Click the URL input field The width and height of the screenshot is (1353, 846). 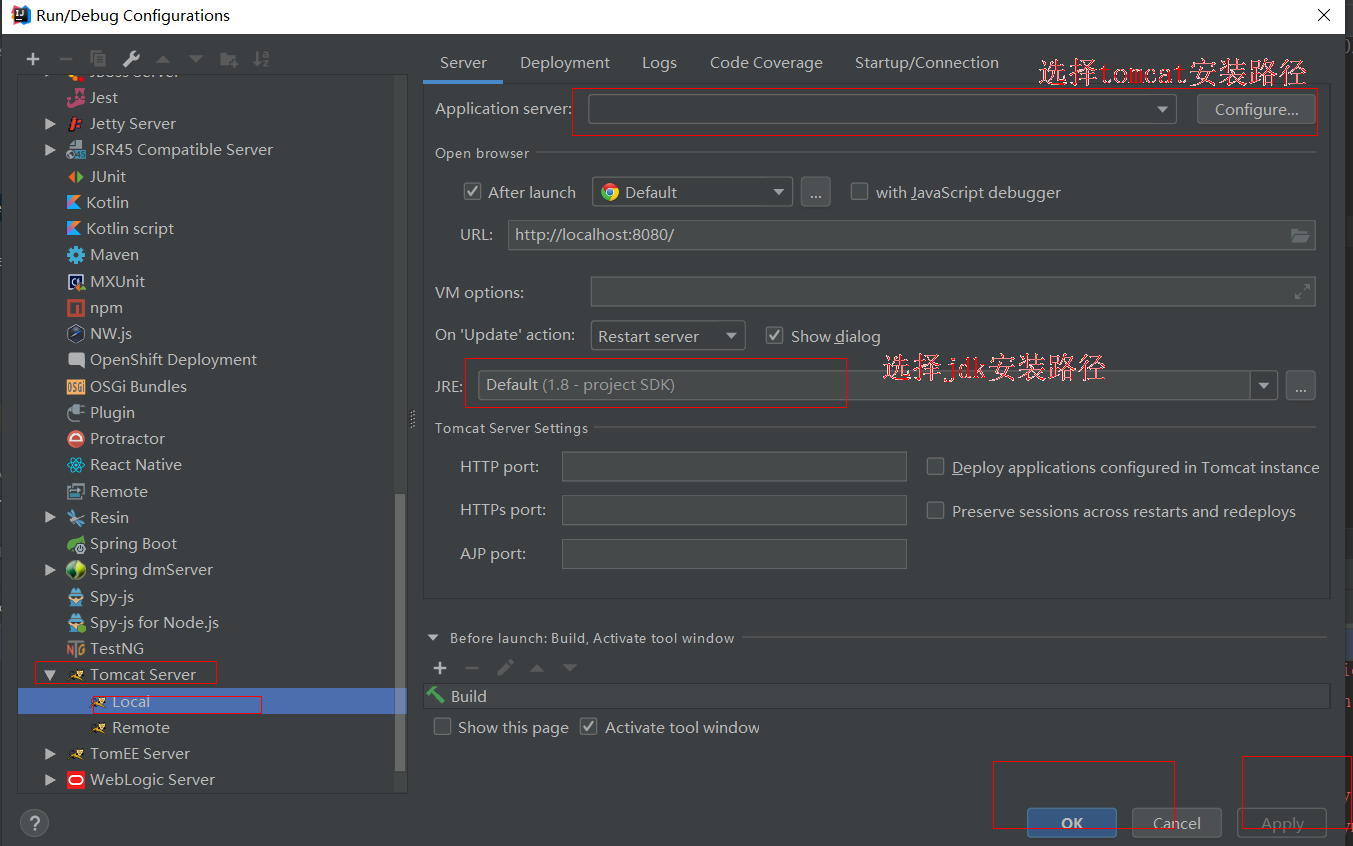click(x=911, y=235)
